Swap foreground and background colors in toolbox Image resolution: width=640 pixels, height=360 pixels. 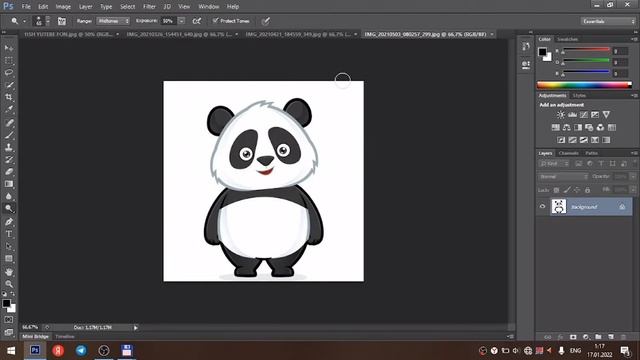[13, 293]
